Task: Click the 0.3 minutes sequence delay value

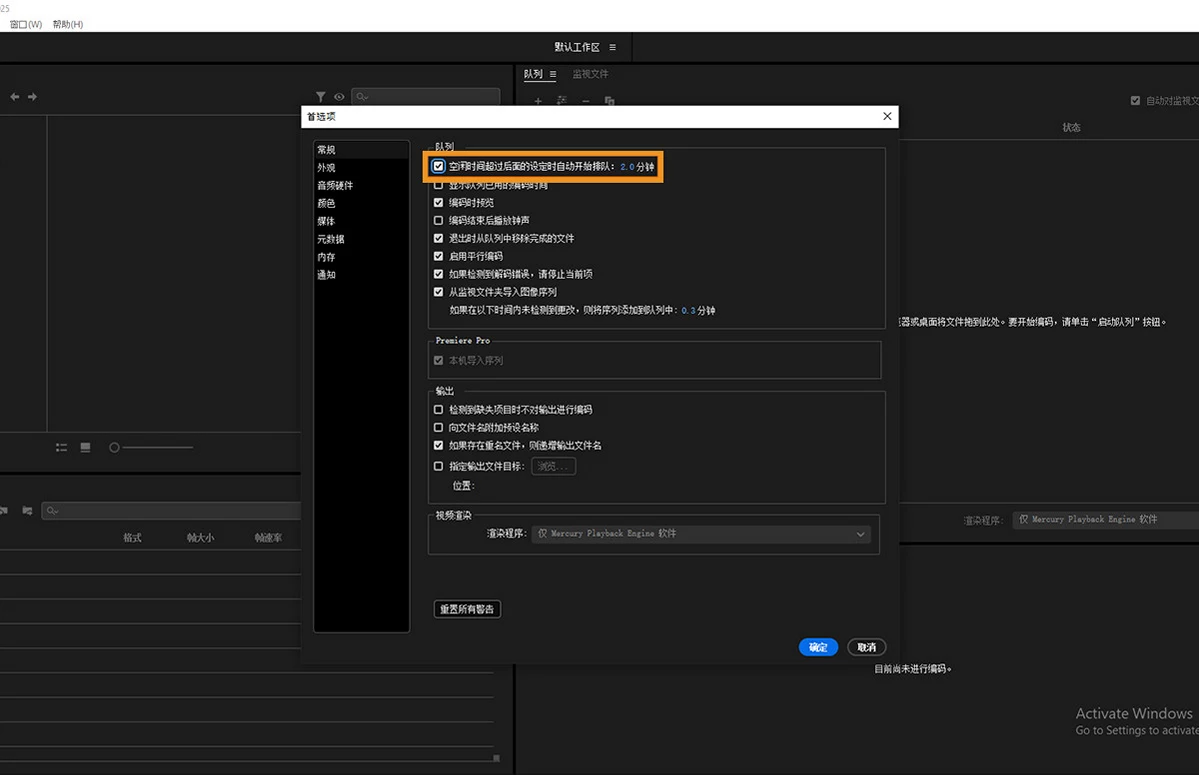Action: pos(688,310)
